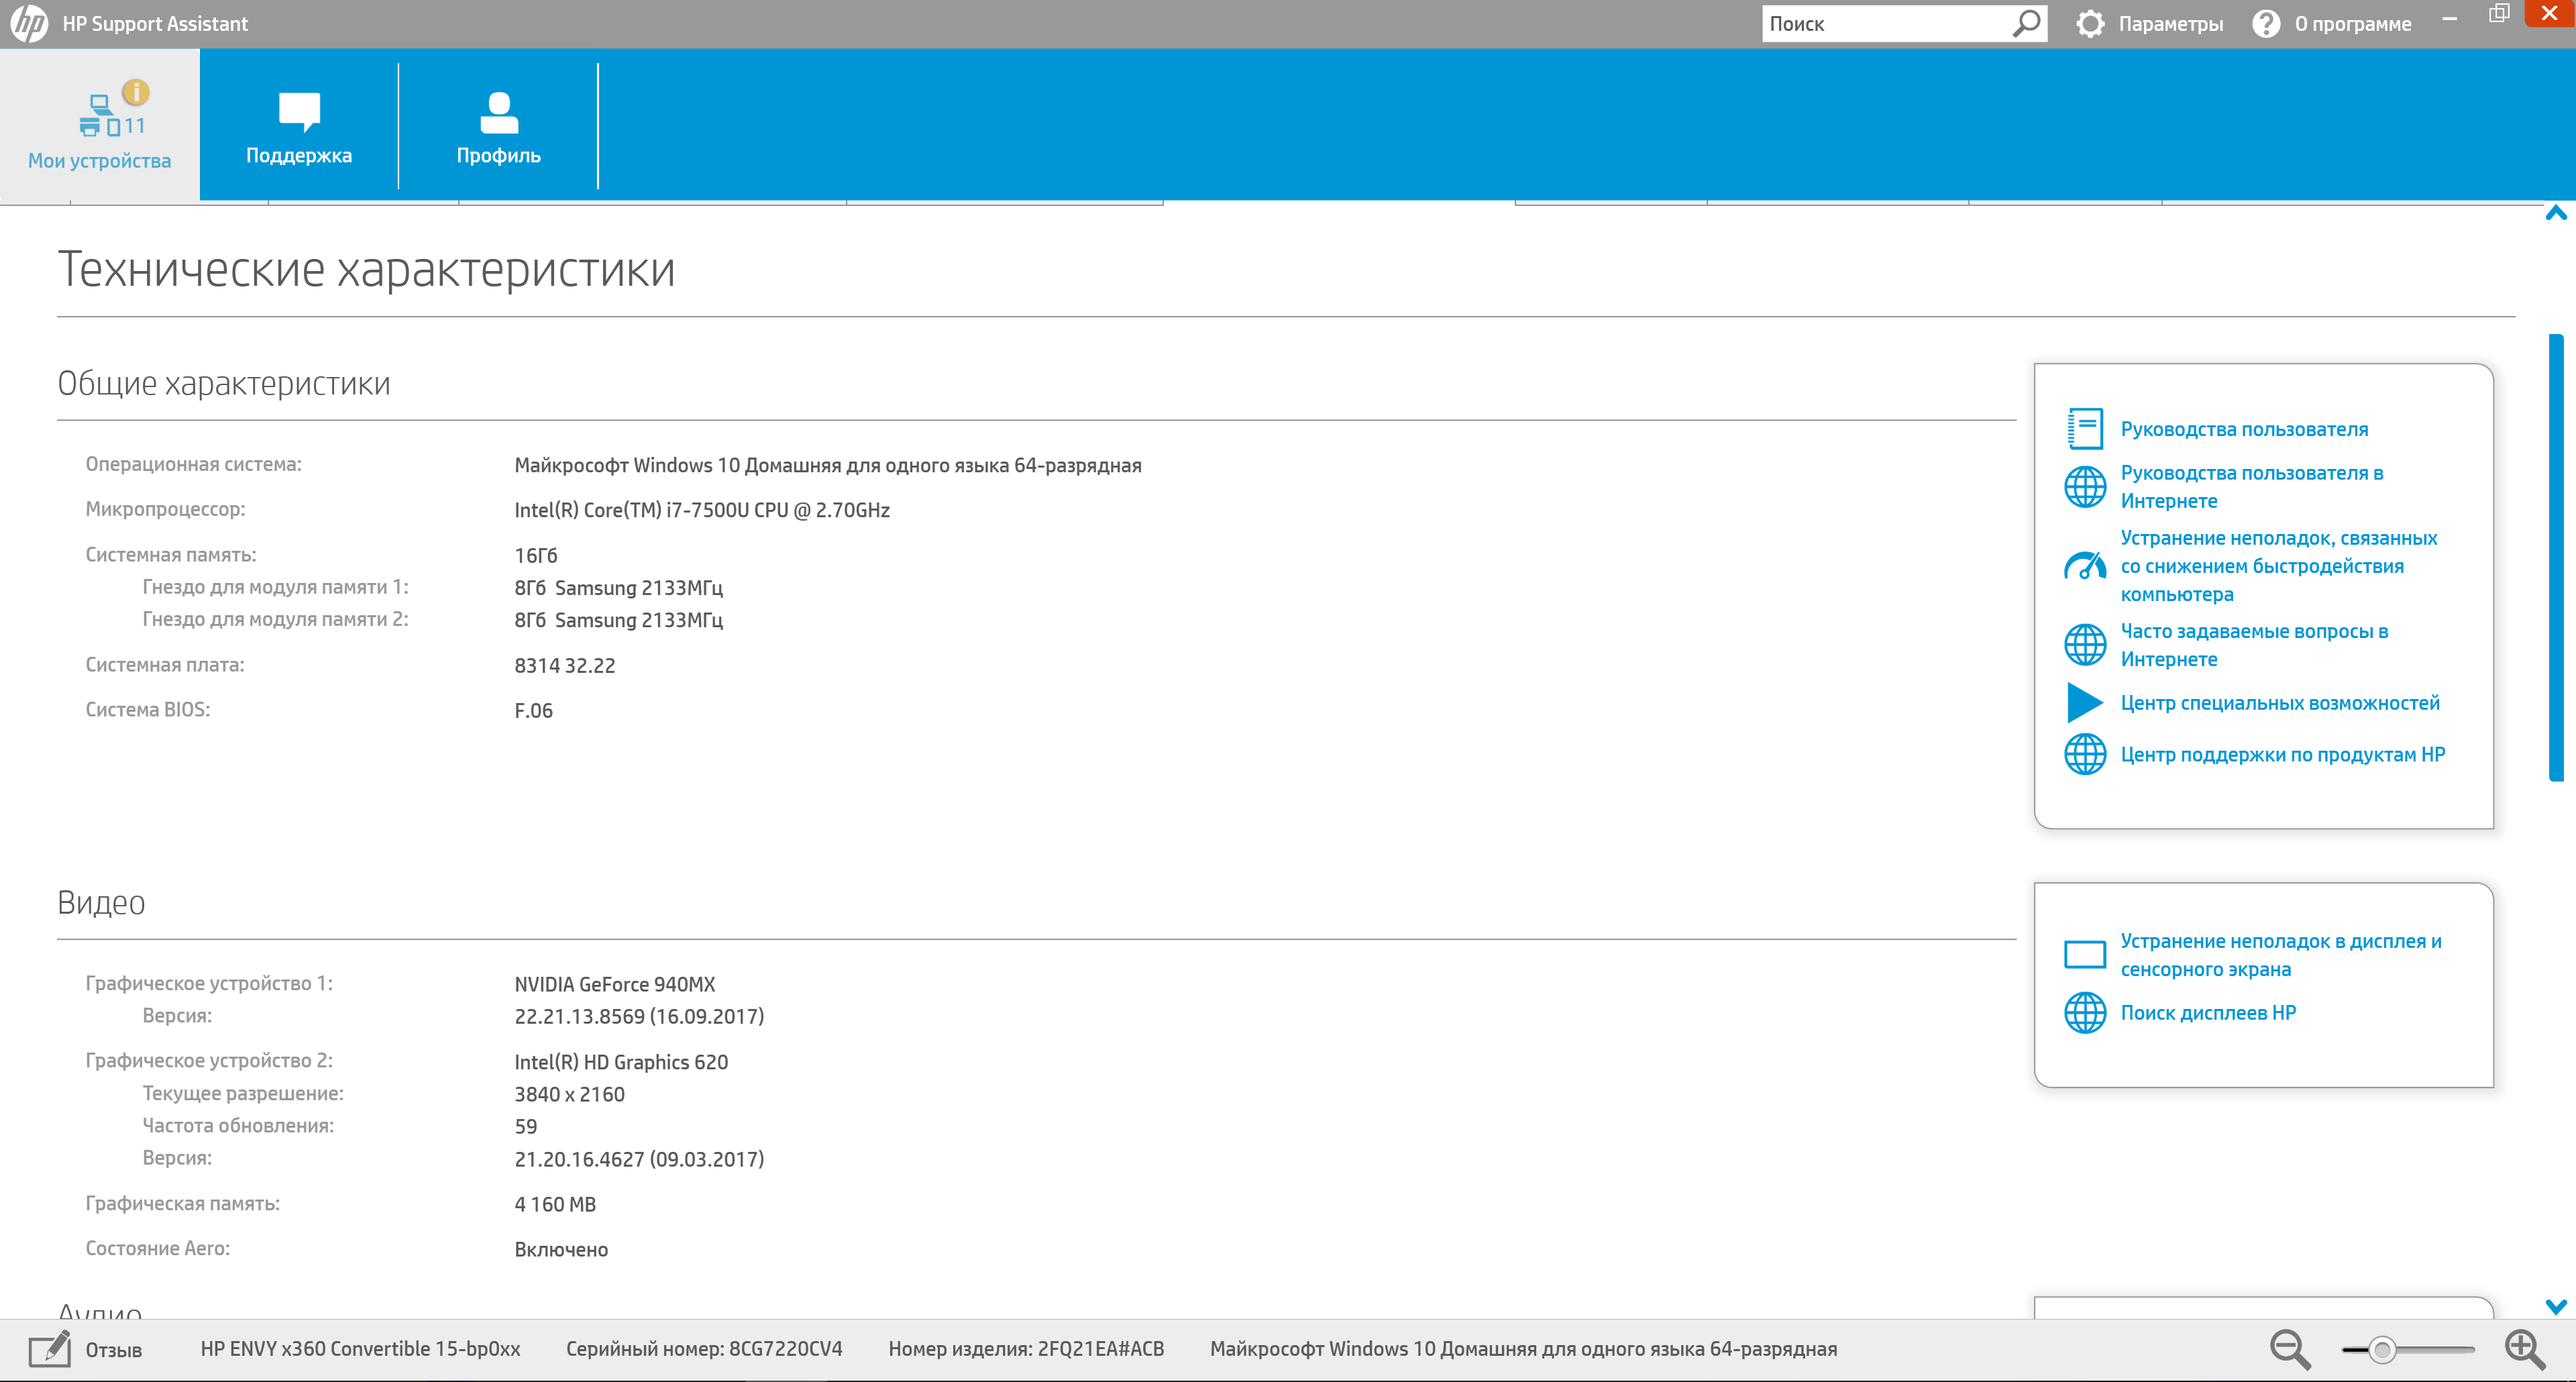Select system board value 8314 32.22
Viewport: 2576px width, 1382px height.
(565, 666)
